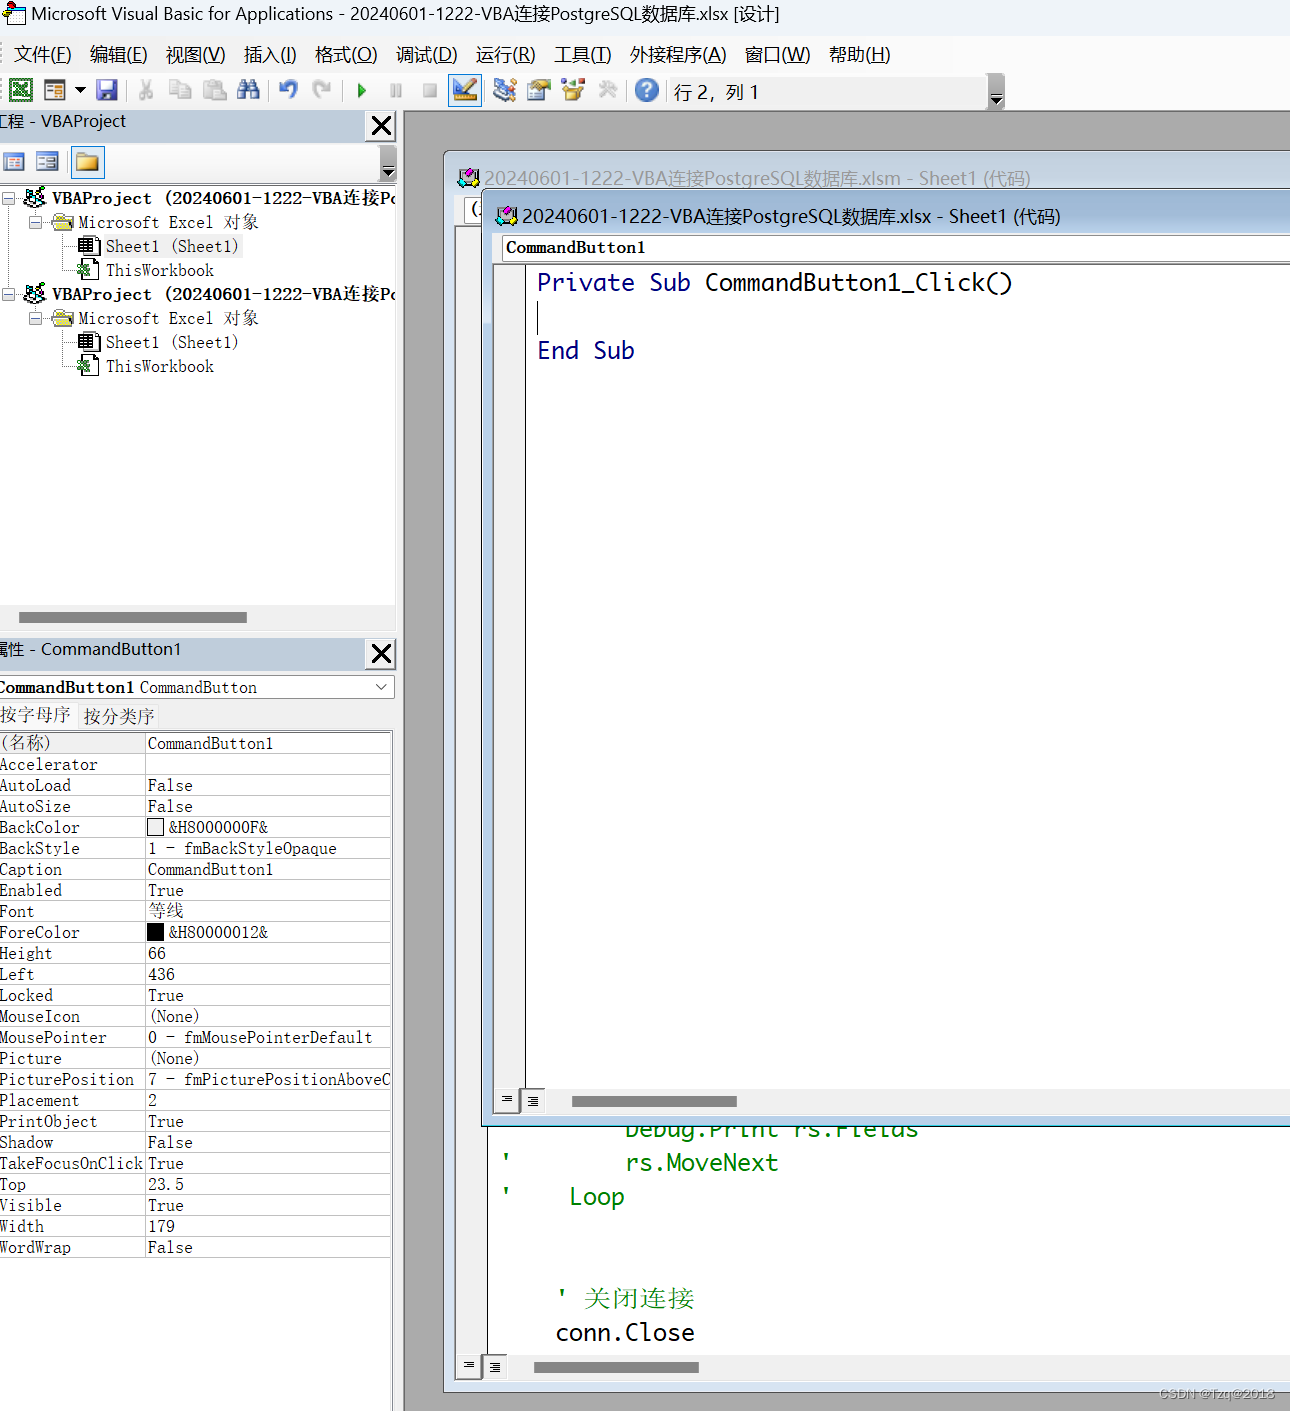Collapse the Microsoft Excel 对象 folder
Viewport: 1290px width, 1411px height.
click(x=36, y=222)
